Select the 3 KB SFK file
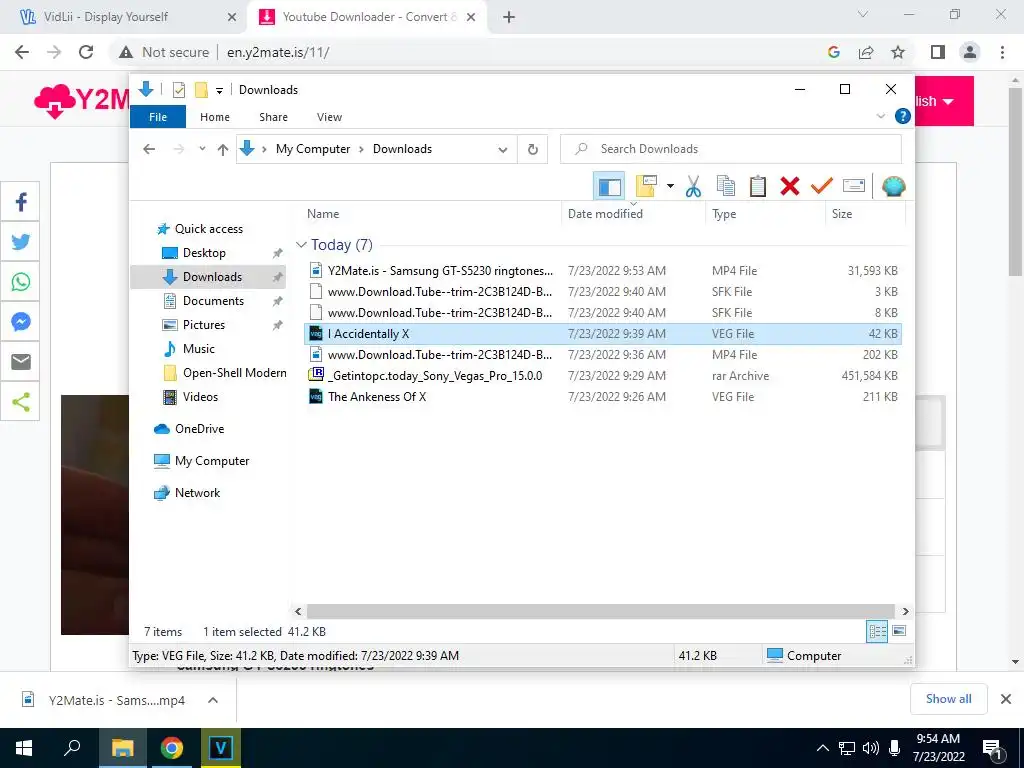Screen dimensions: 1024x768 [x=603, y=292]
